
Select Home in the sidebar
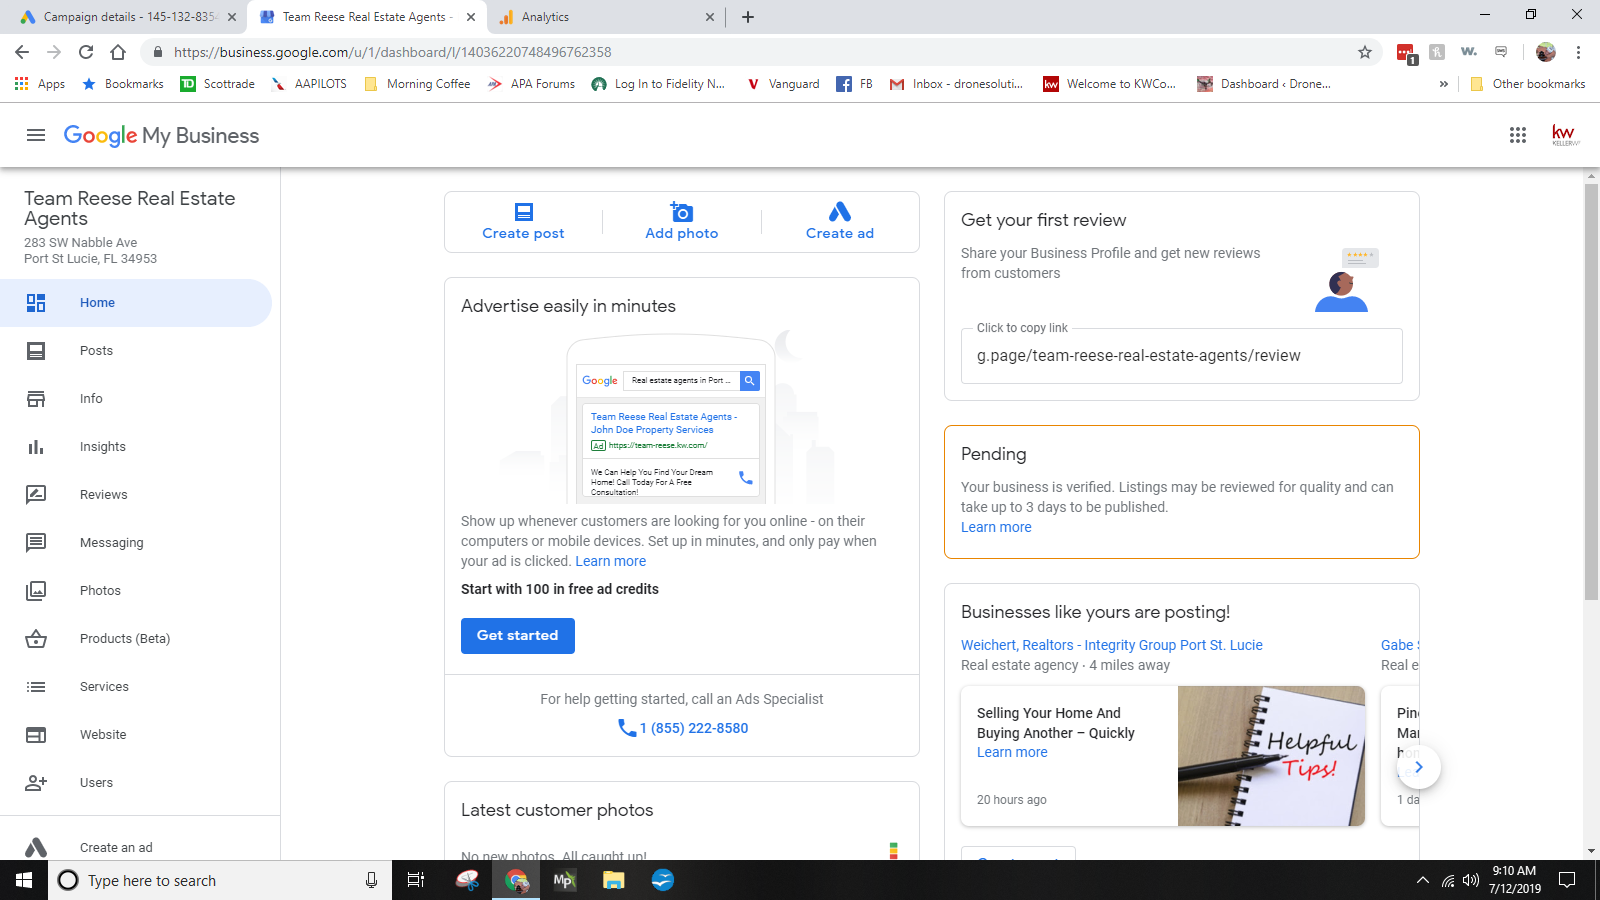(x=136, y=303)
